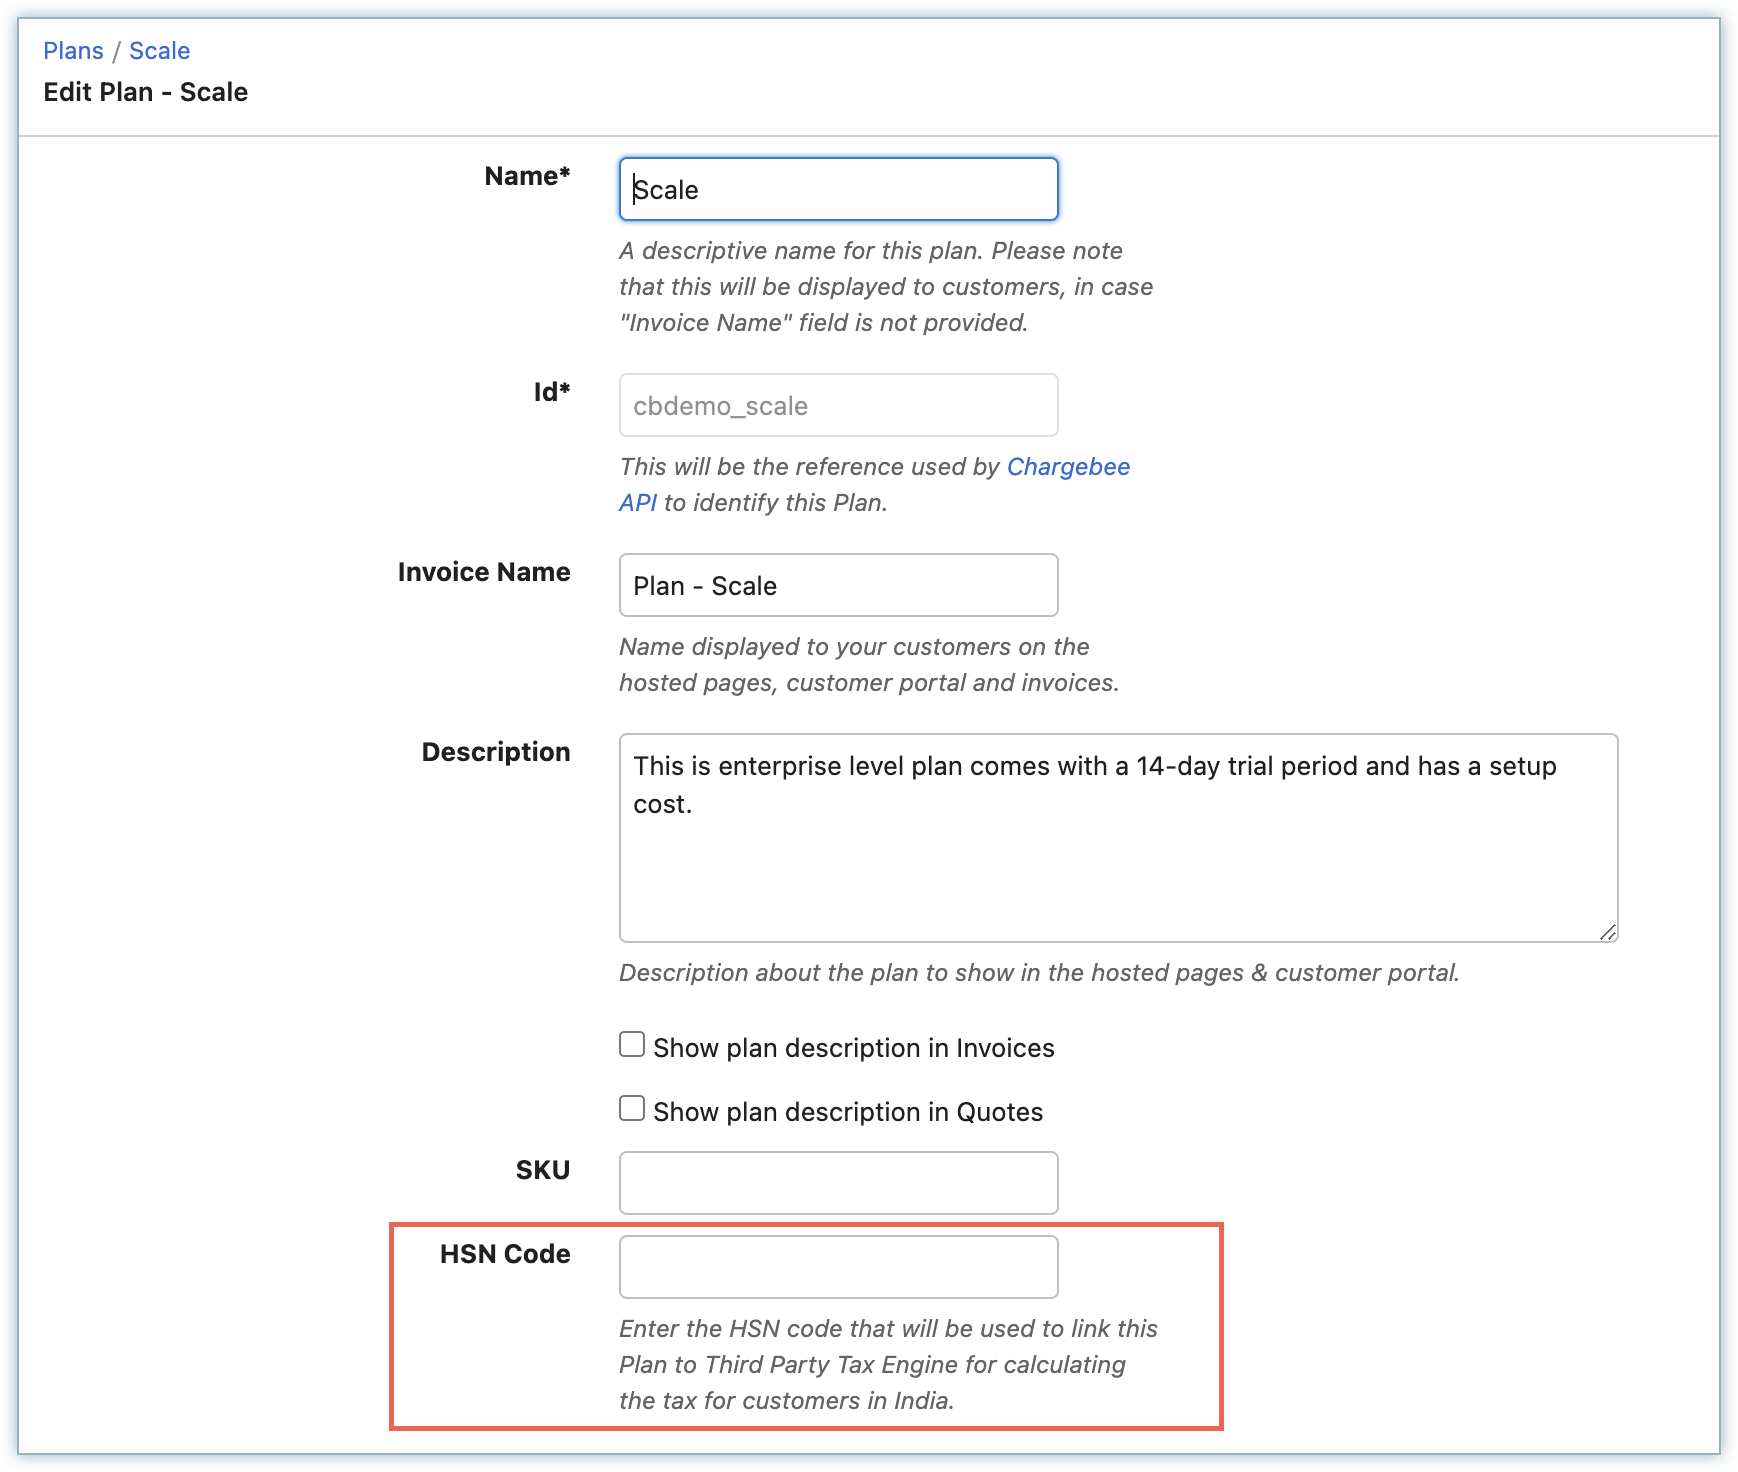The image size is (1738, 1472).
Task: Click the HSN Code label
Action: (505, 1254)
